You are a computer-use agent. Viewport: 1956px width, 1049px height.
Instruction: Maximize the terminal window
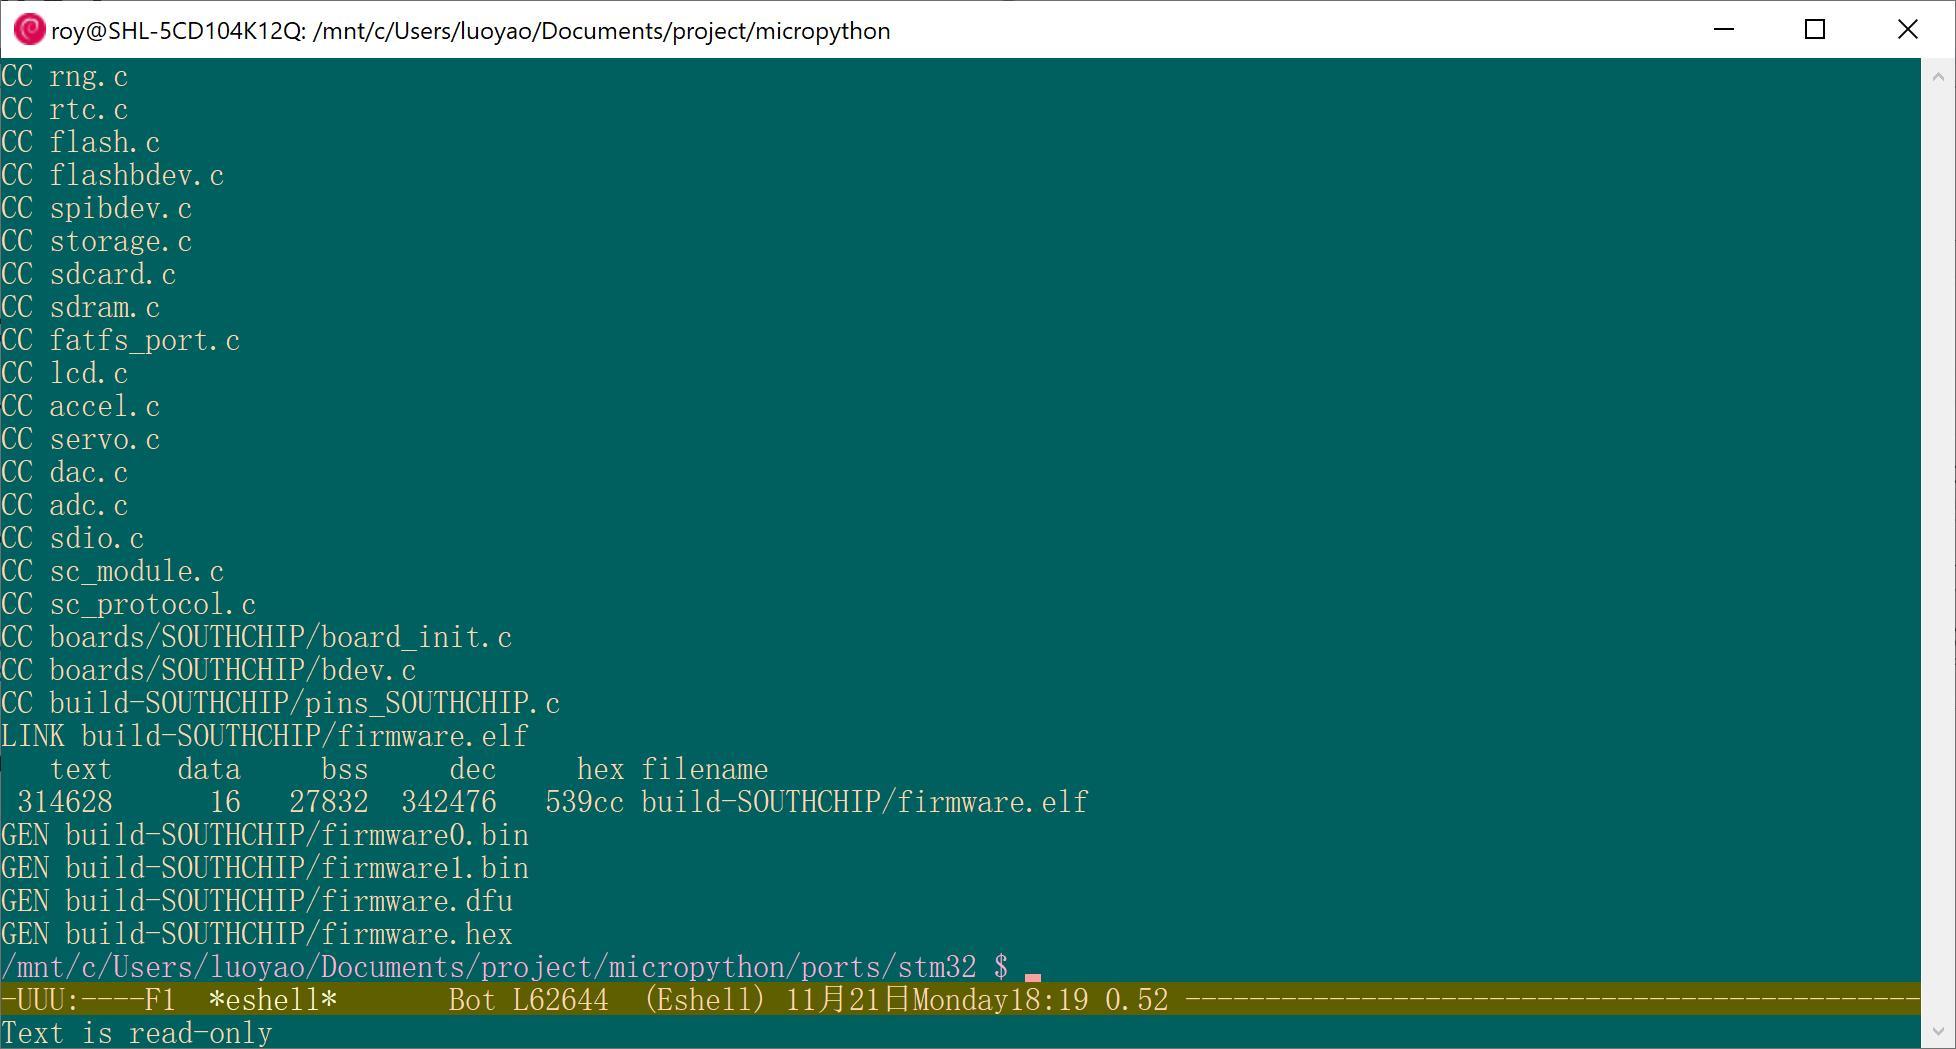pos(1814,30)
